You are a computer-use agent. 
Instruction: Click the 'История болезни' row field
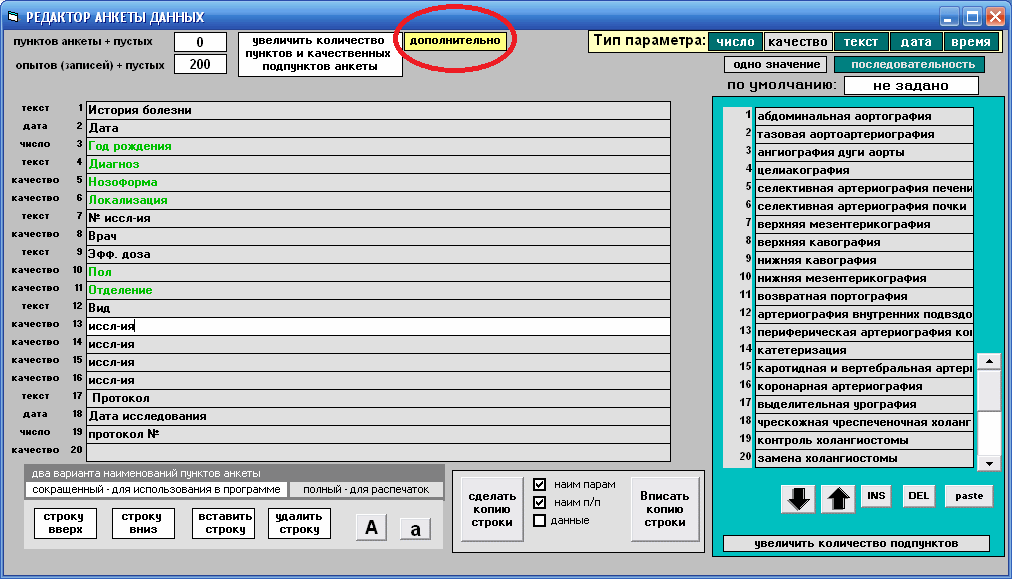tap(378, 110)
